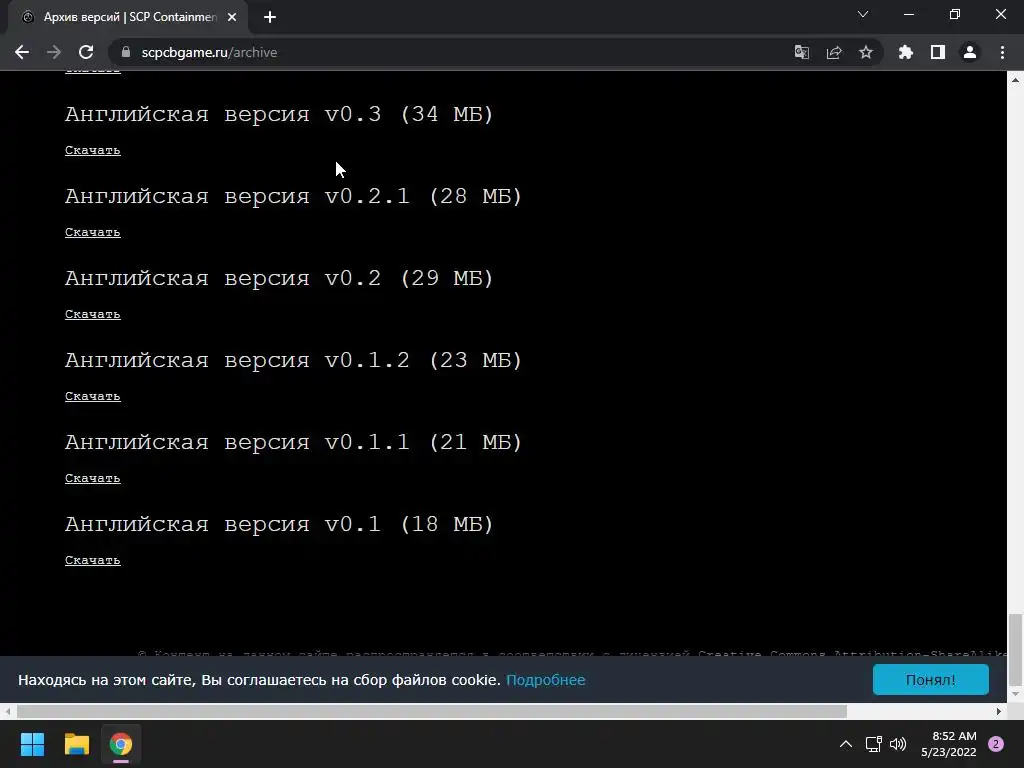Open the notification center badge

point(996,744)
